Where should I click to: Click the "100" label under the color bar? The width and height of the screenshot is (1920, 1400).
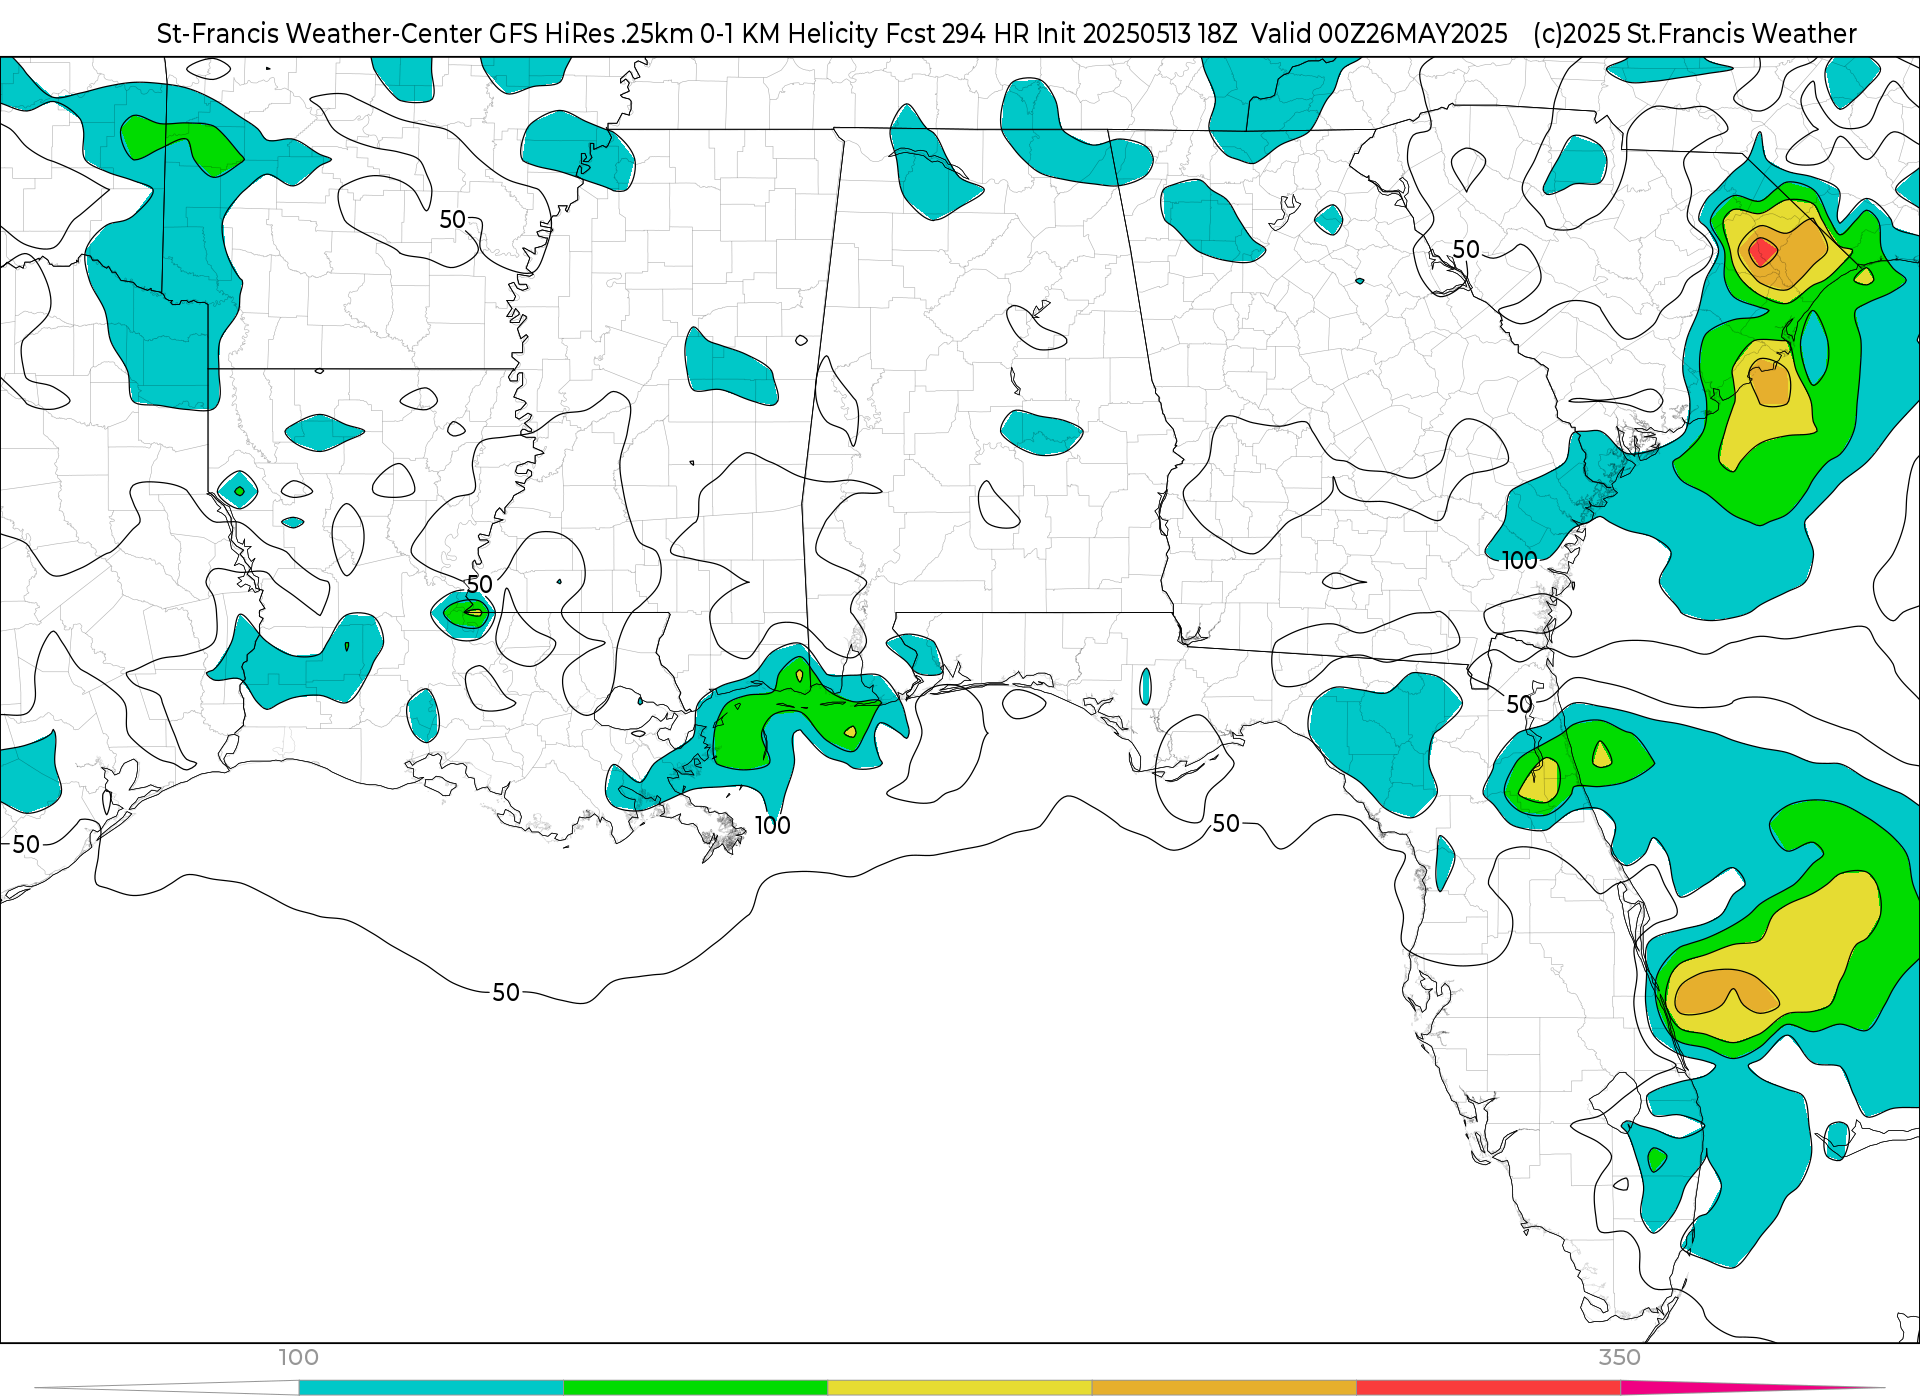point(298,1357)
